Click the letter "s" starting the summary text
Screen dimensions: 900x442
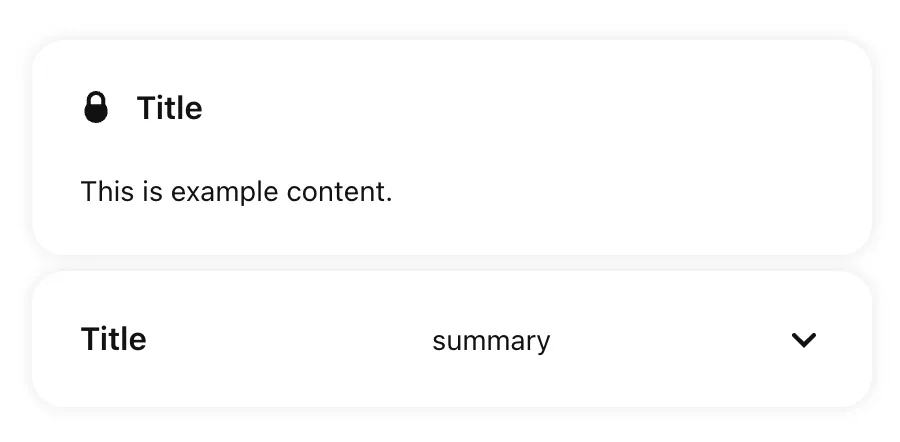click(x=438, y=342)
